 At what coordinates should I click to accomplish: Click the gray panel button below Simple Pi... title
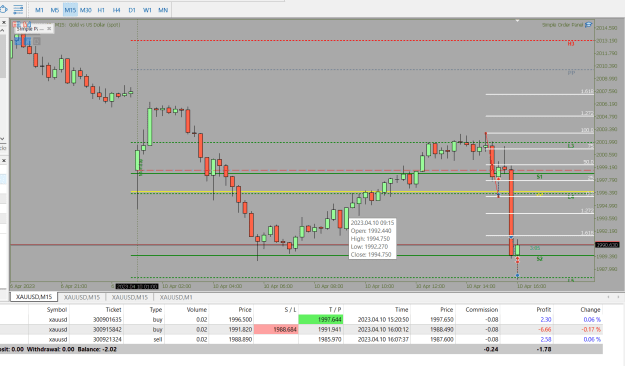click(x=36, y=41)
